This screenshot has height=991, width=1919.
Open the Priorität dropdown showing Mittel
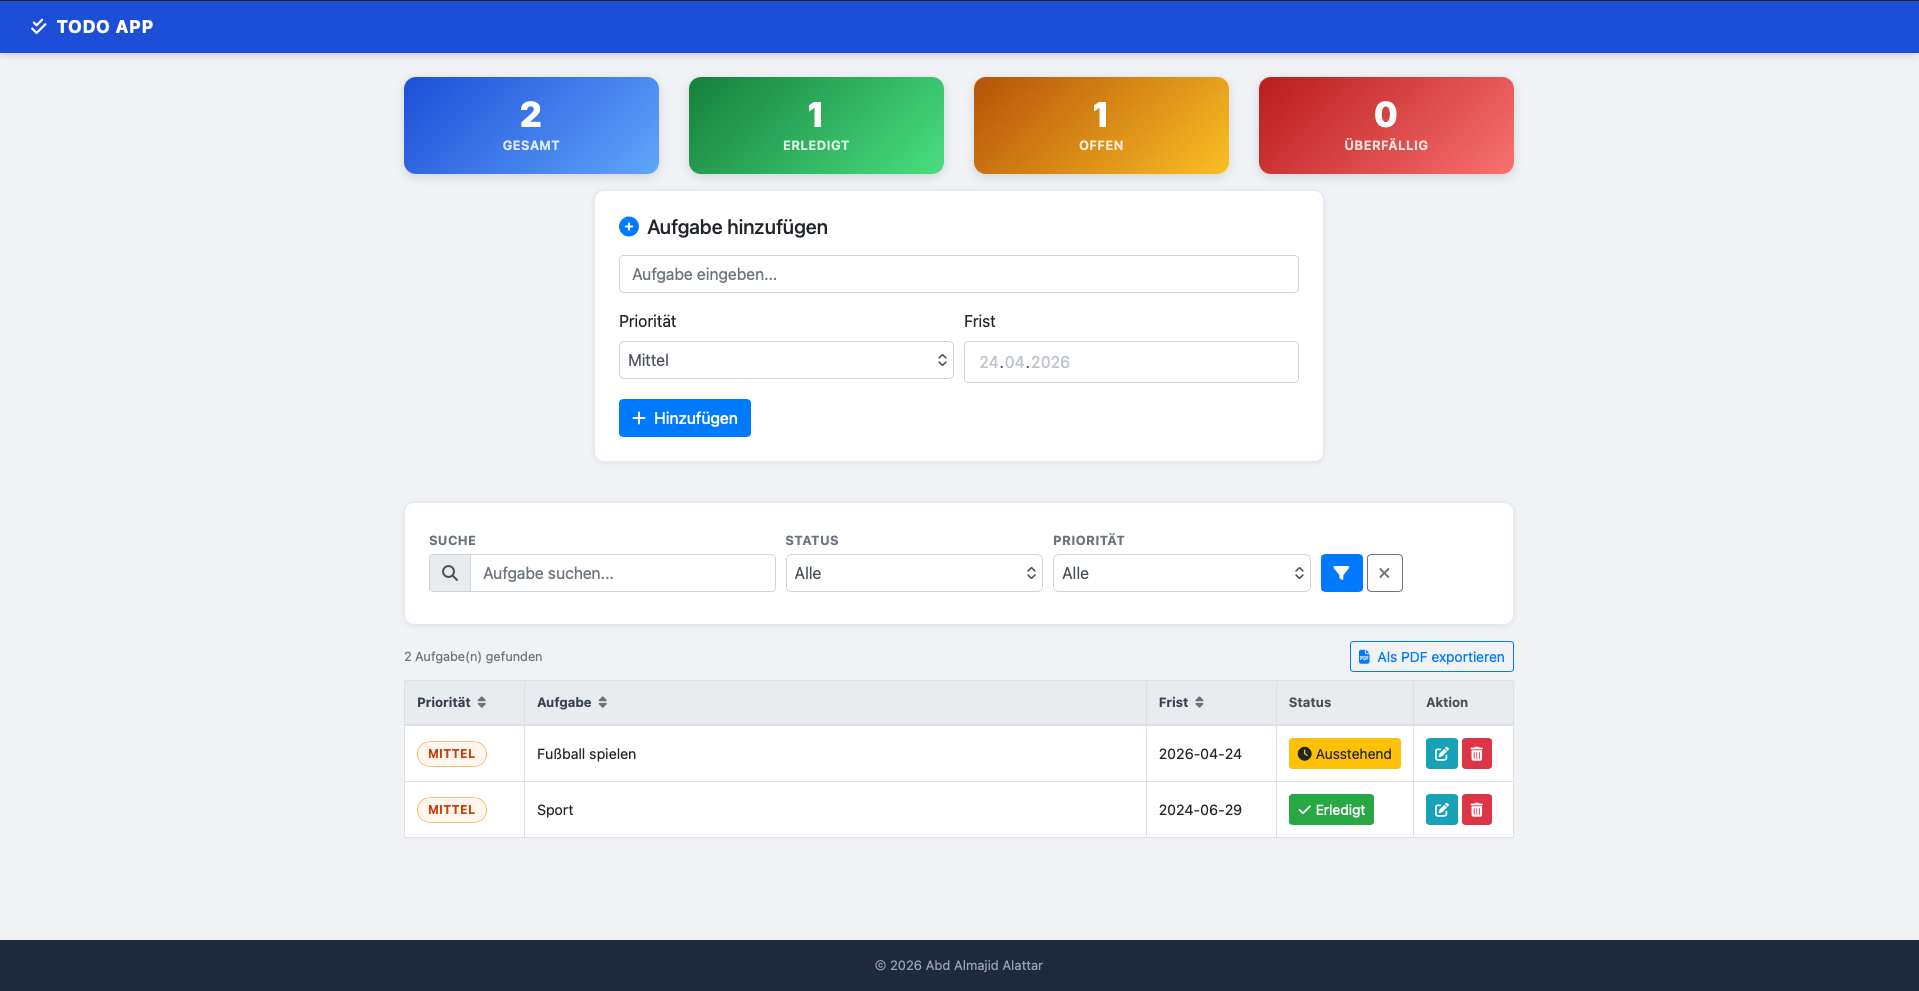[x=786, y=360]
